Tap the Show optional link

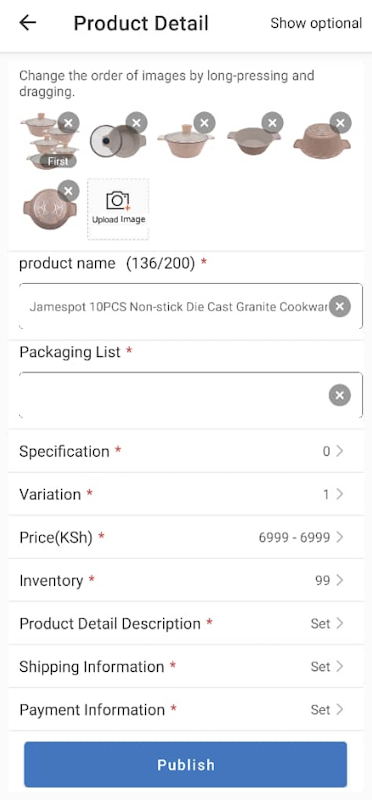click(x=316, y=23)
